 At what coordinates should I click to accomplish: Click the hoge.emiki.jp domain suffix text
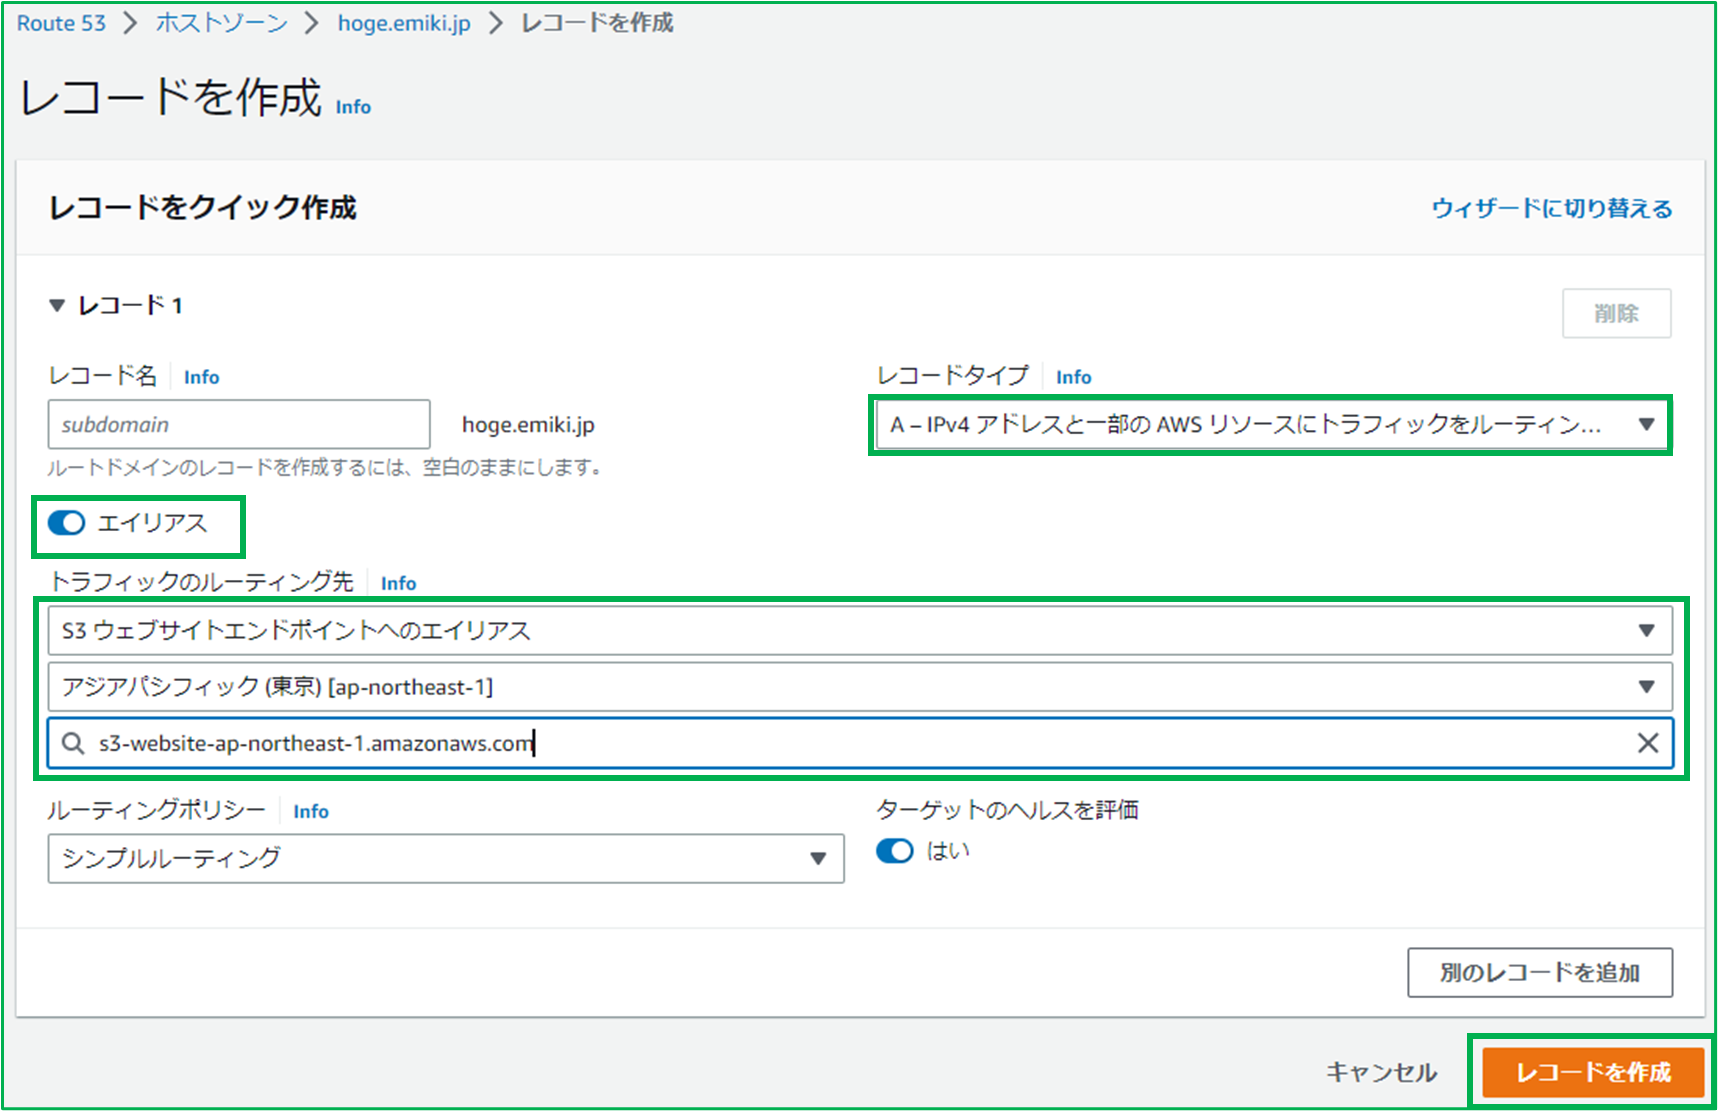coord(528,425)
